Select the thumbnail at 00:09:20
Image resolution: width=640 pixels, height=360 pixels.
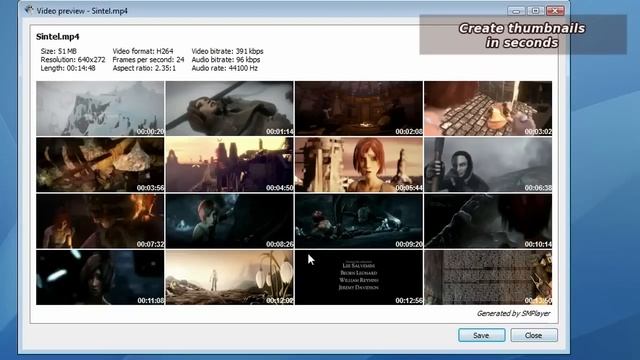(359, 221)
